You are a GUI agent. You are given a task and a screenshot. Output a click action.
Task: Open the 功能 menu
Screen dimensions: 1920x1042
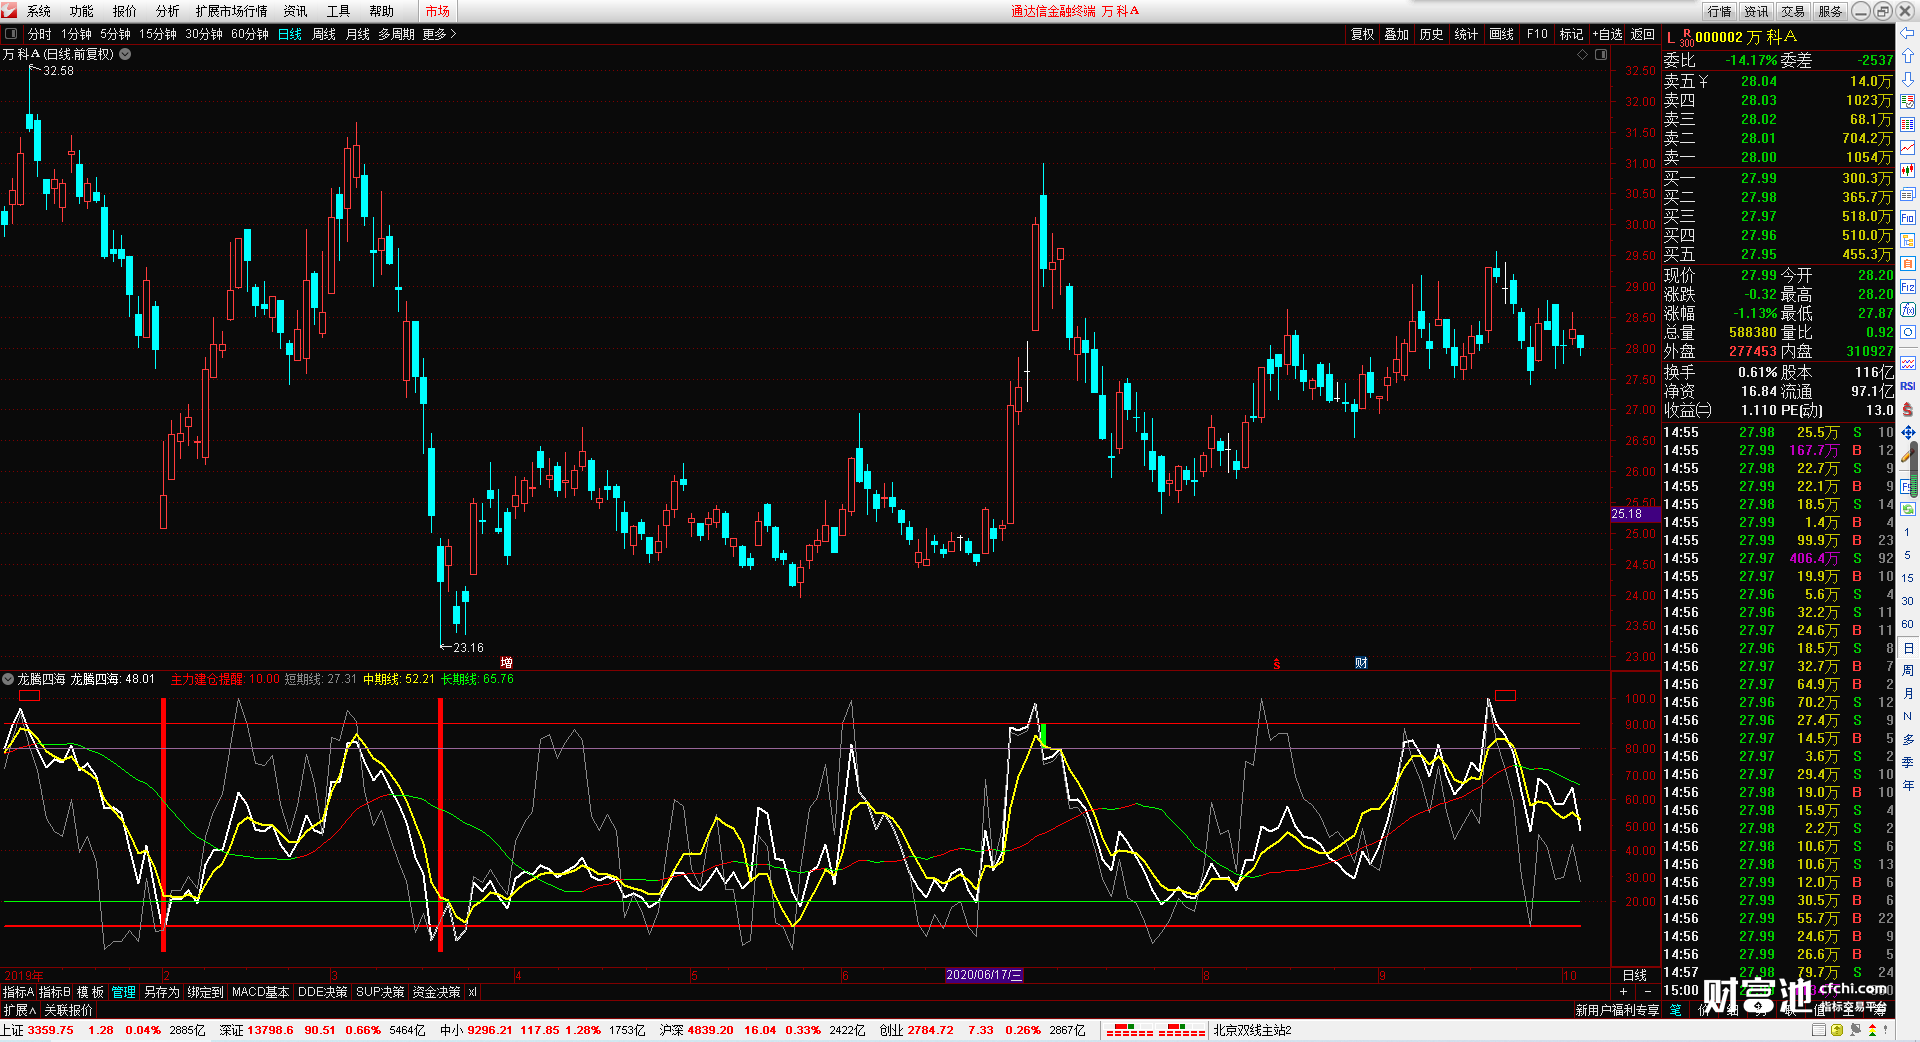(82, 11)
